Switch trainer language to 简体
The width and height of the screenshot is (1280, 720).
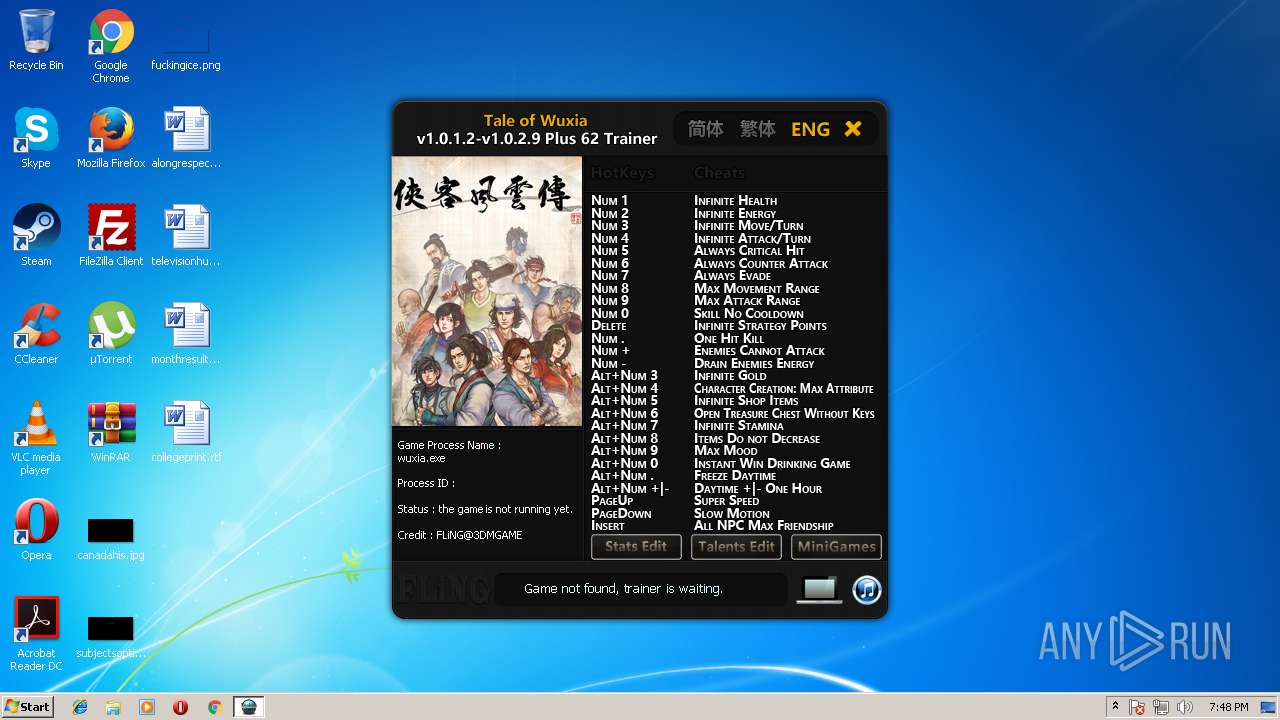705,129
